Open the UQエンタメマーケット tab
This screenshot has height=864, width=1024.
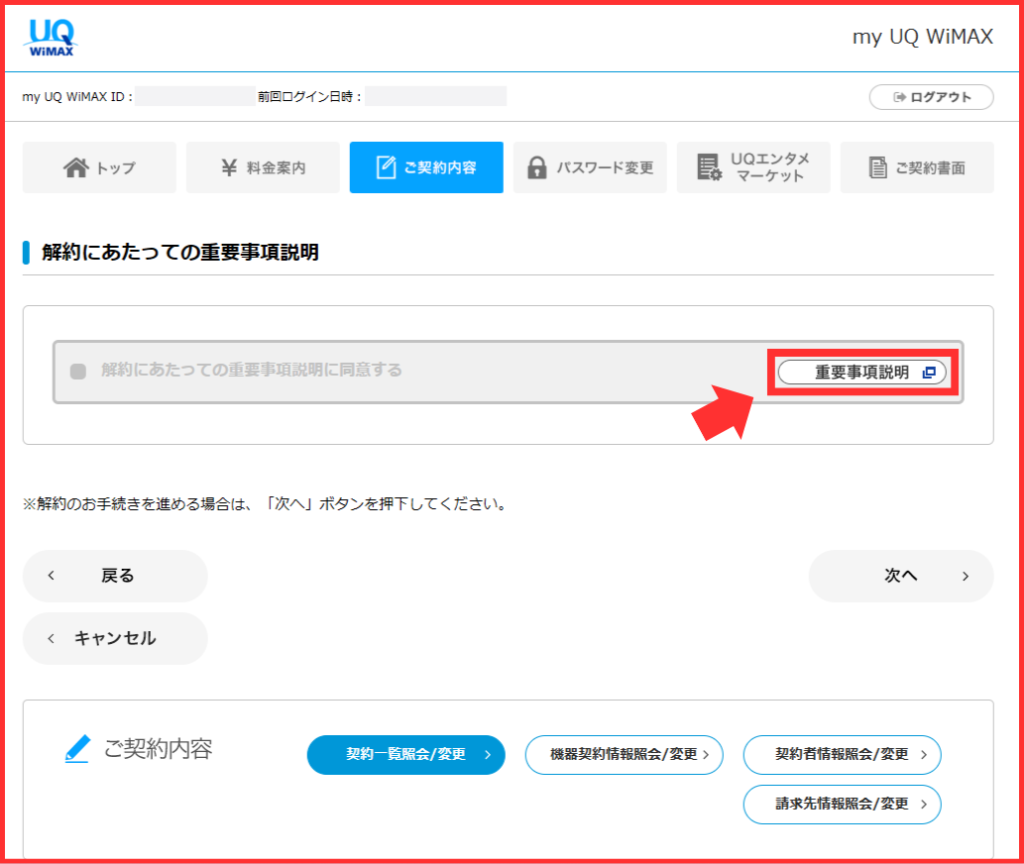click(754, 167)
